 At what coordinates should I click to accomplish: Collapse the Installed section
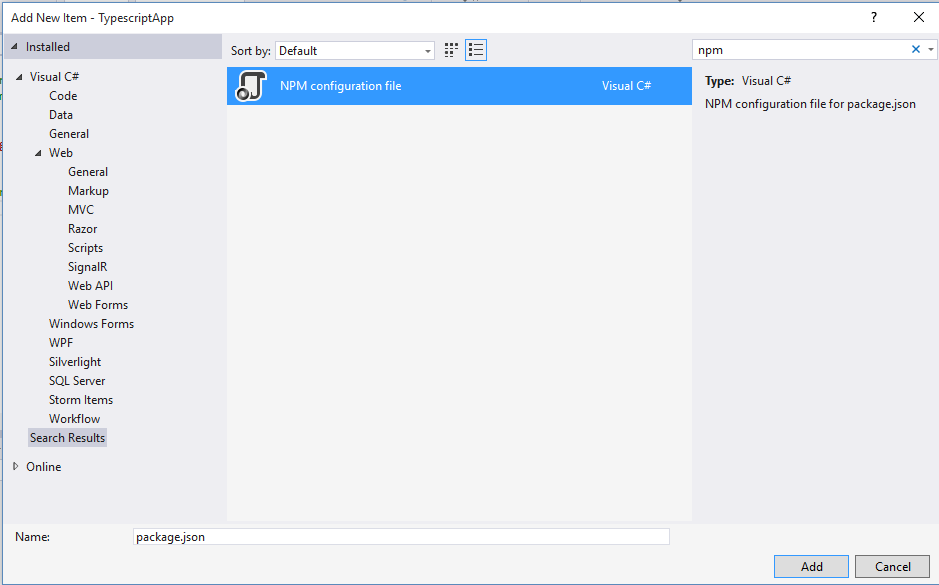click(14, 47)
